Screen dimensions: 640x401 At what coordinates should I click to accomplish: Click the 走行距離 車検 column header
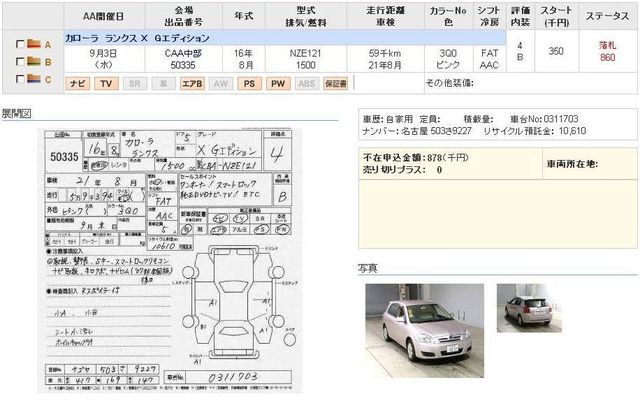pyautogui.click(x=385, y=16)
